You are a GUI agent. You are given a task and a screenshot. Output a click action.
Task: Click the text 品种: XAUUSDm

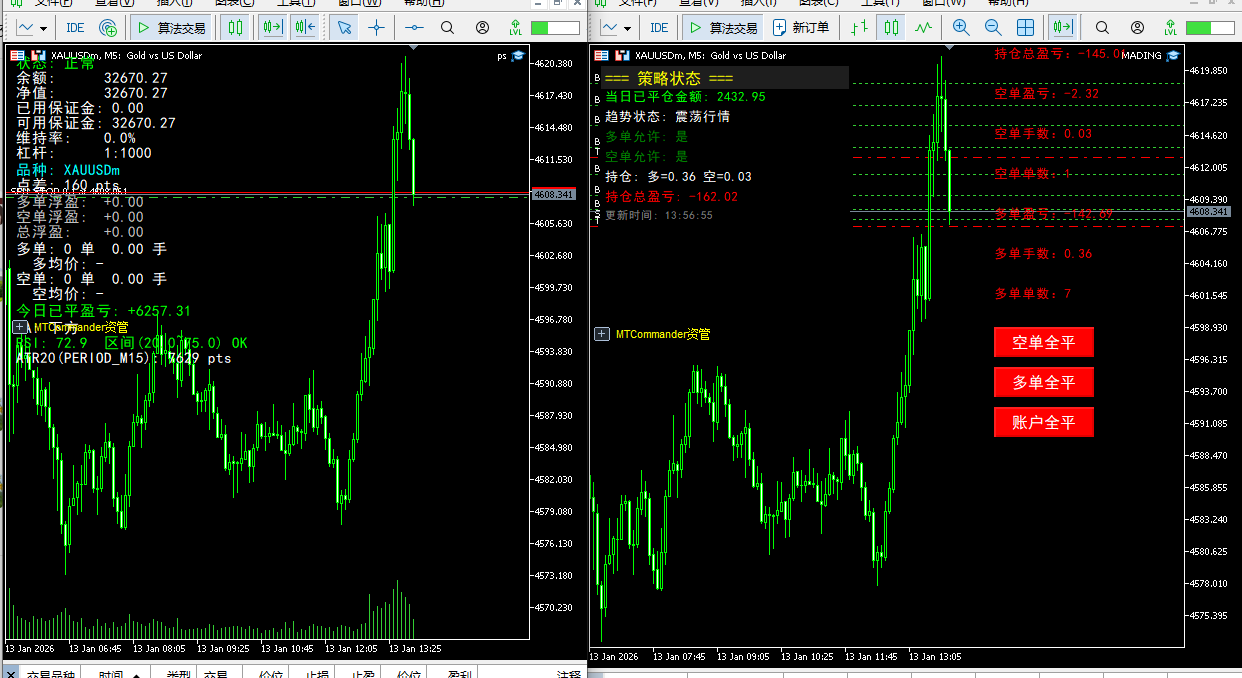click(68, 170)
